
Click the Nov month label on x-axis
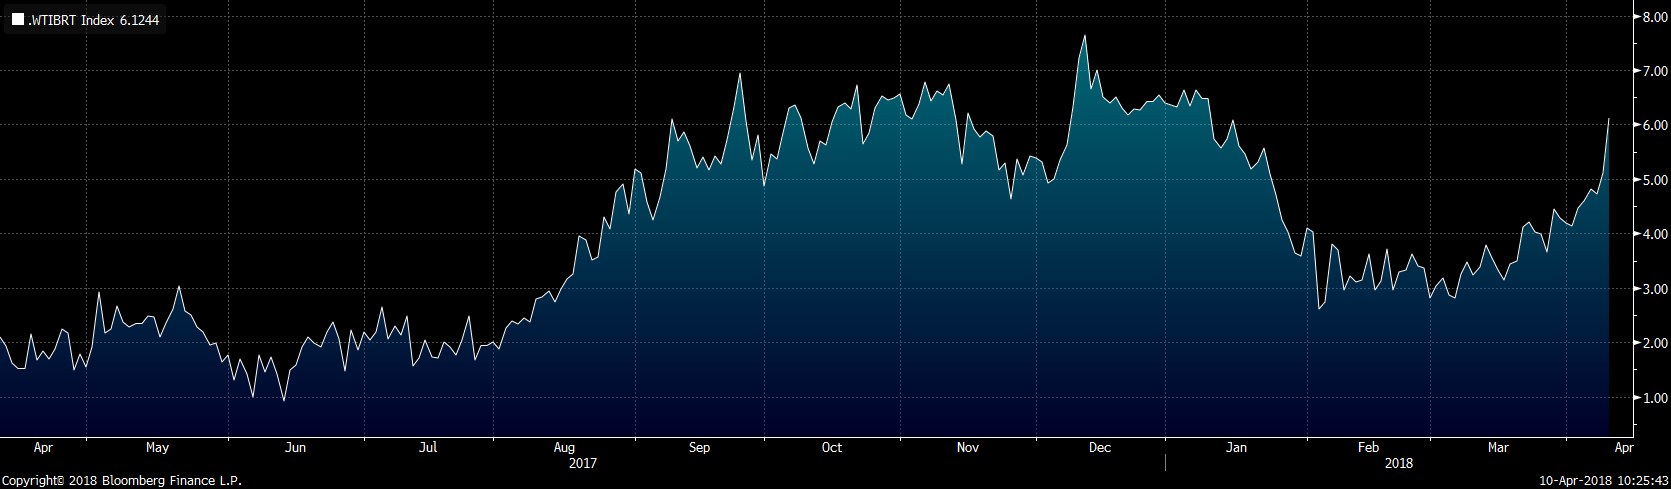pyautogui.click(x=967, y=447)
